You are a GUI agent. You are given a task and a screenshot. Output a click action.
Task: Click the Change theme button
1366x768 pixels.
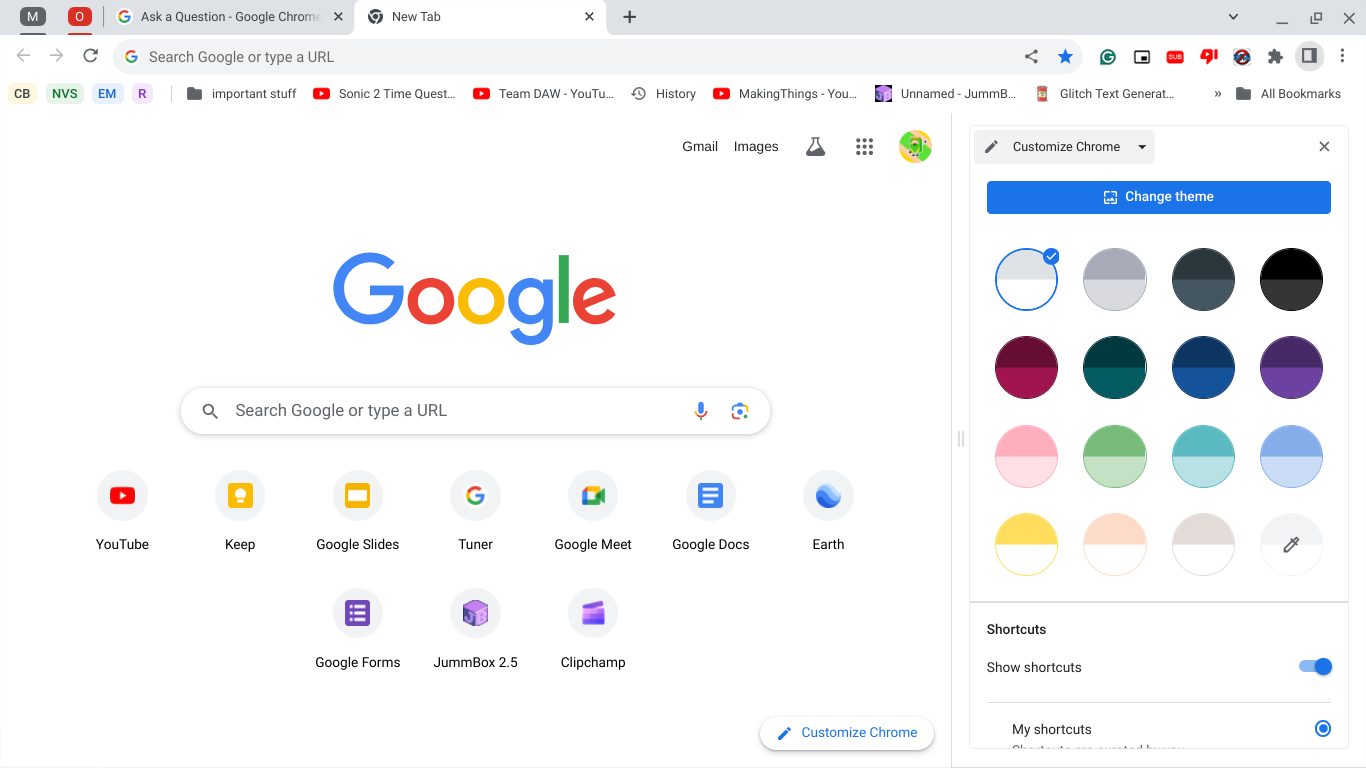click(x=1158, y=197)
